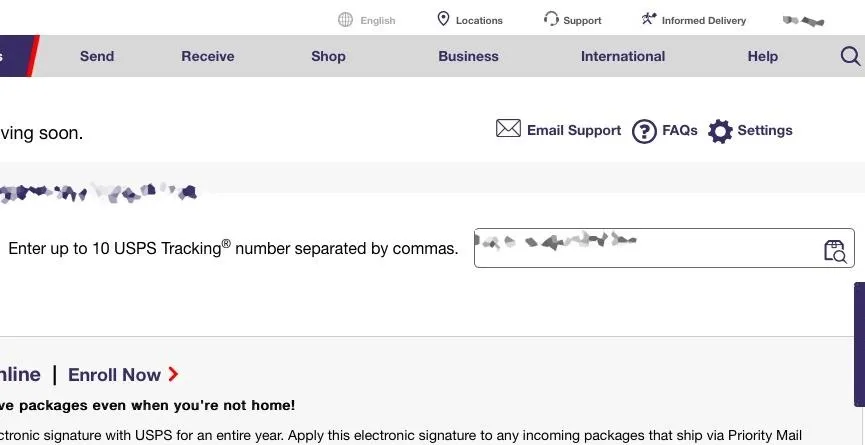Open site search with magnifier icon

(850, 56)
